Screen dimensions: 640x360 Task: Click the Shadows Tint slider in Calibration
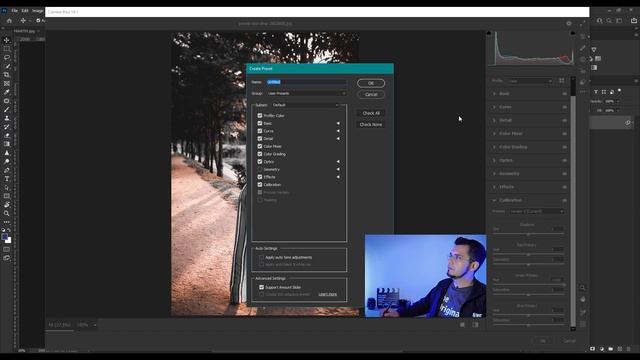528,234
